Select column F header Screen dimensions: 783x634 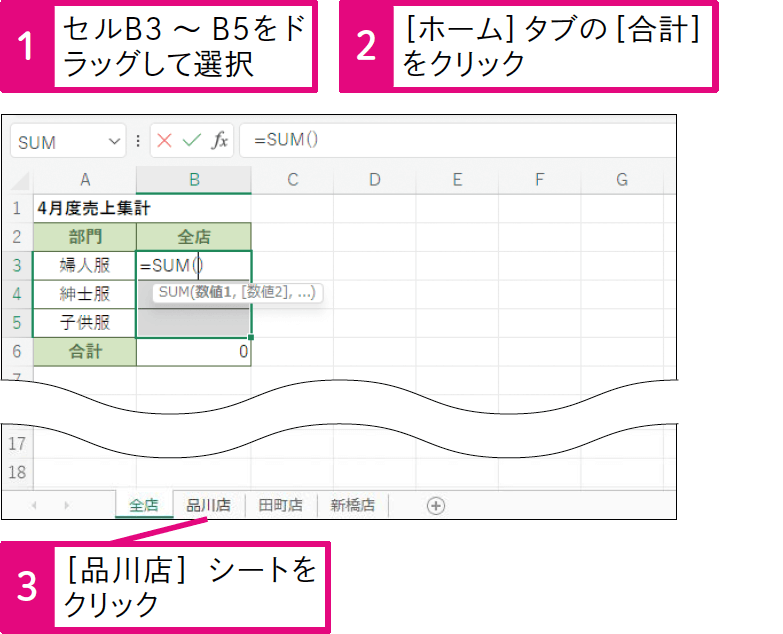[539, 180]
